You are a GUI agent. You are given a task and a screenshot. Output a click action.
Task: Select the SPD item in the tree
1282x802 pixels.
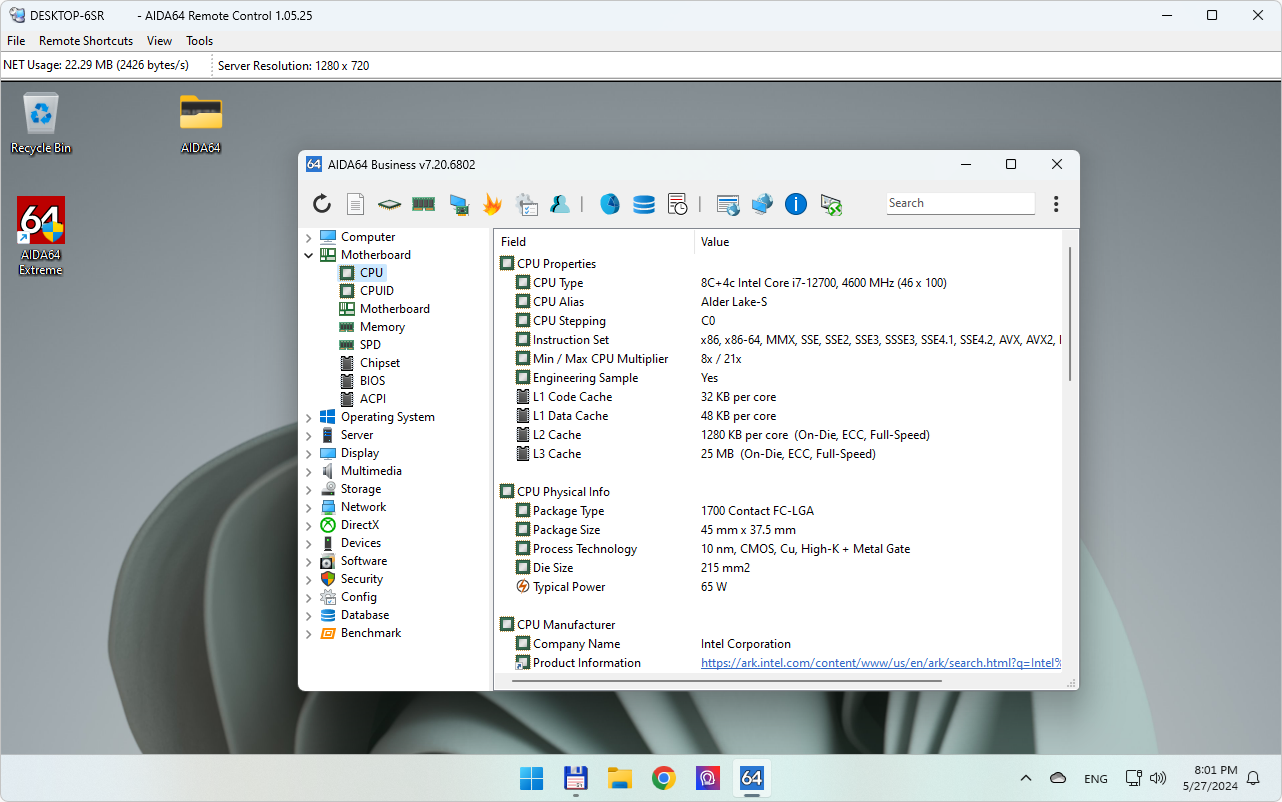click(370, 345)
